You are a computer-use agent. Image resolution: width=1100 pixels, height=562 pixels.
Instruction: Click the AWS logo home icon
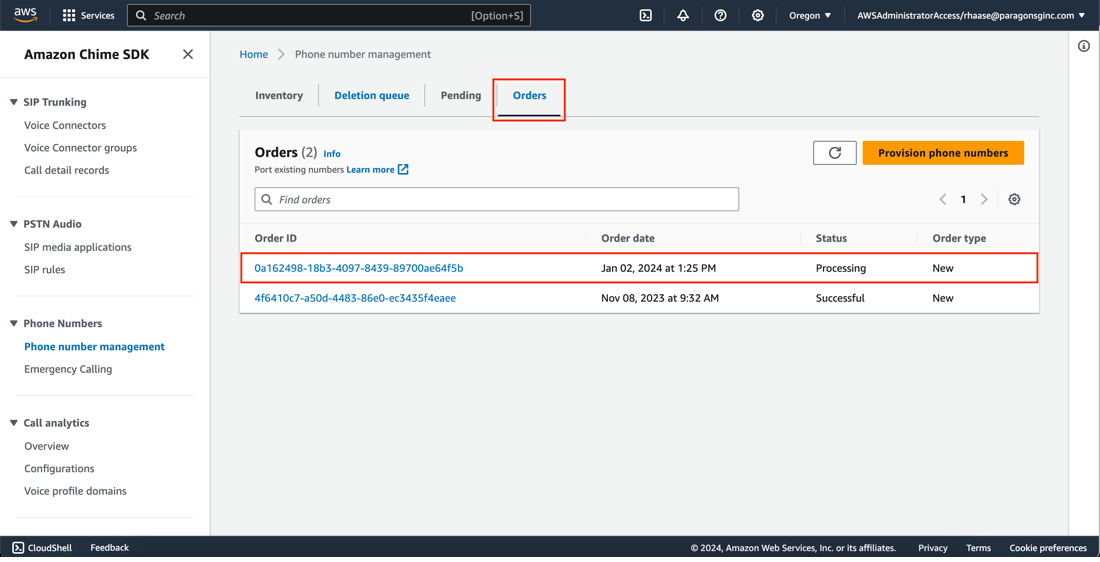[x=25, y=15]
